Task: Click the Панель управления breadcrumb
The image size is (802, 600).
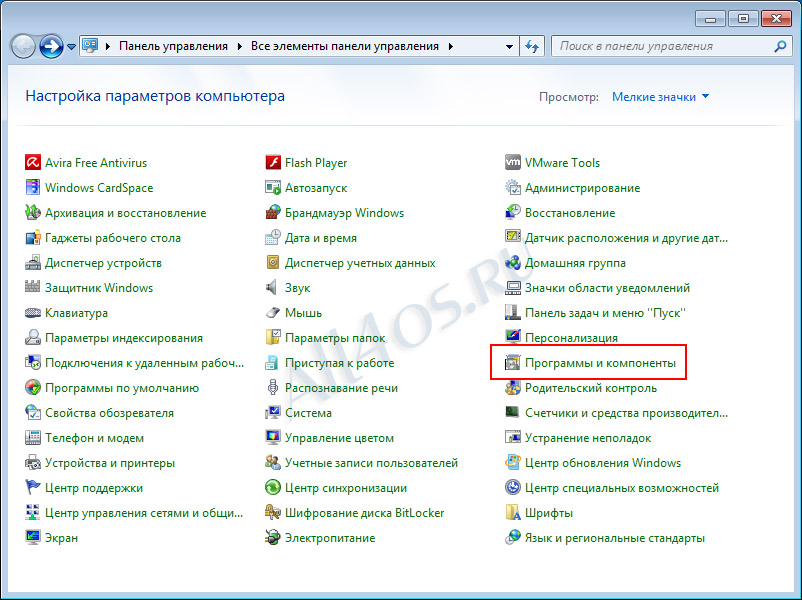Action: coord(173,47)
